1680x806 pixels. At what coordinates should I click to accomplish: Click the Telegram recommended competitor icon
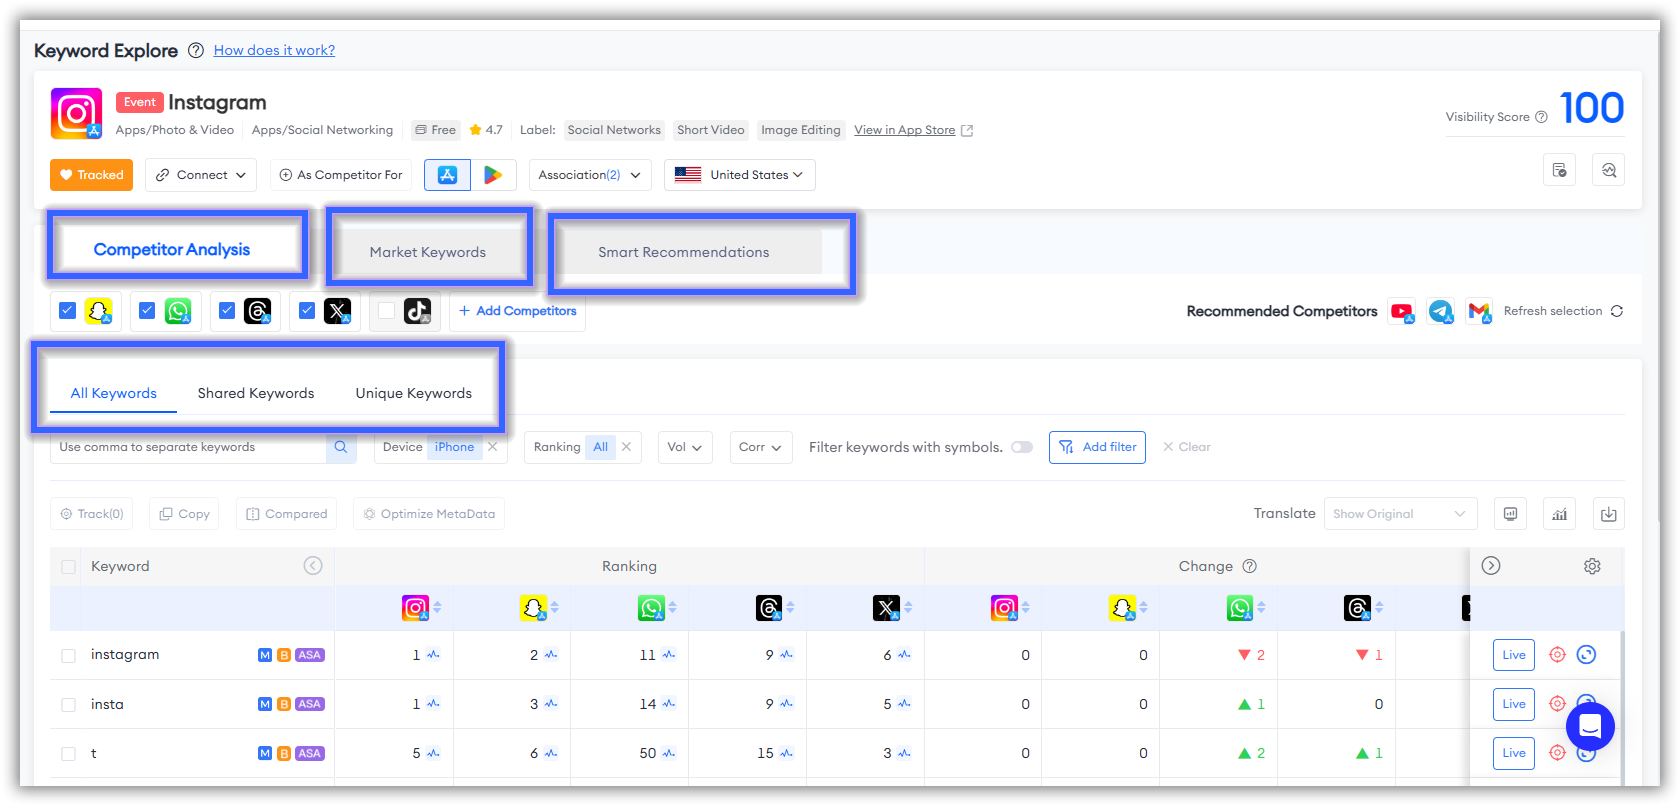(x=1440, y=311)
